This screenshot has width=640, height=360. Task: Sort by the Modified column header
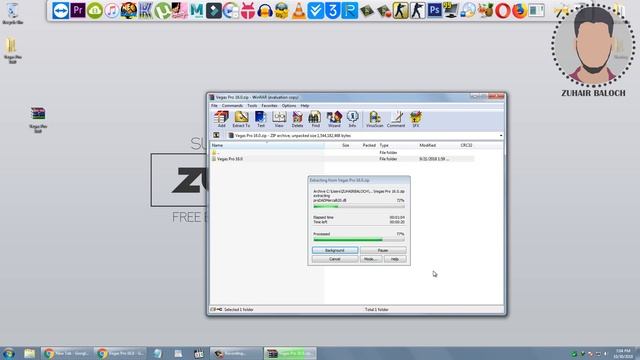(x=427, y=145)
